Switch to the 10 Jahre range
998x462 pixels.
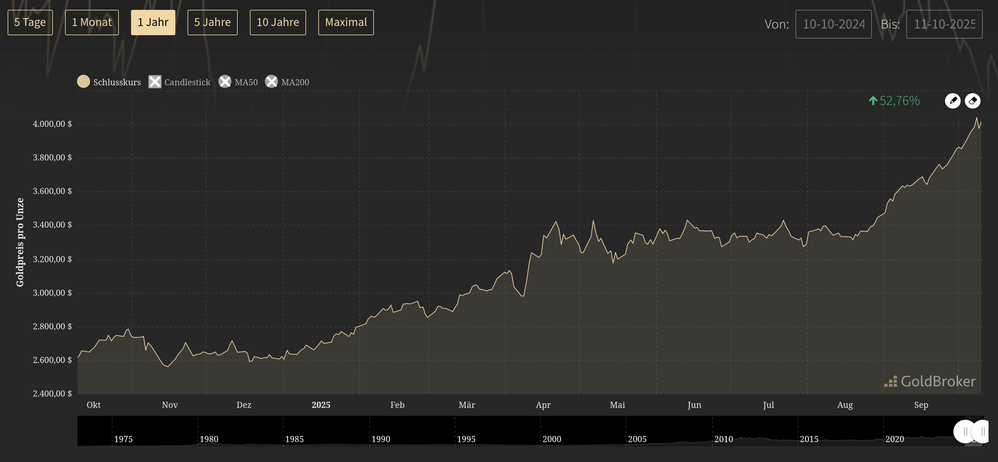278,22
